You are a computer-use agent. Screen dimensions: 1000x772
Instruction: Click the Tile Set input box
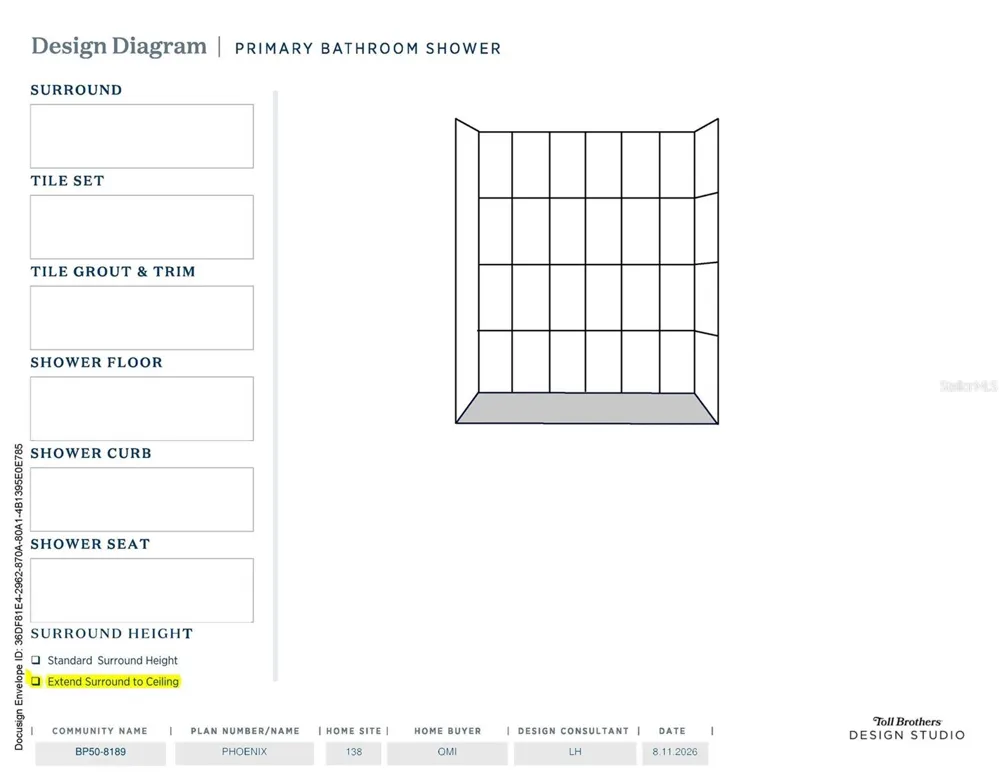point(142,226)
